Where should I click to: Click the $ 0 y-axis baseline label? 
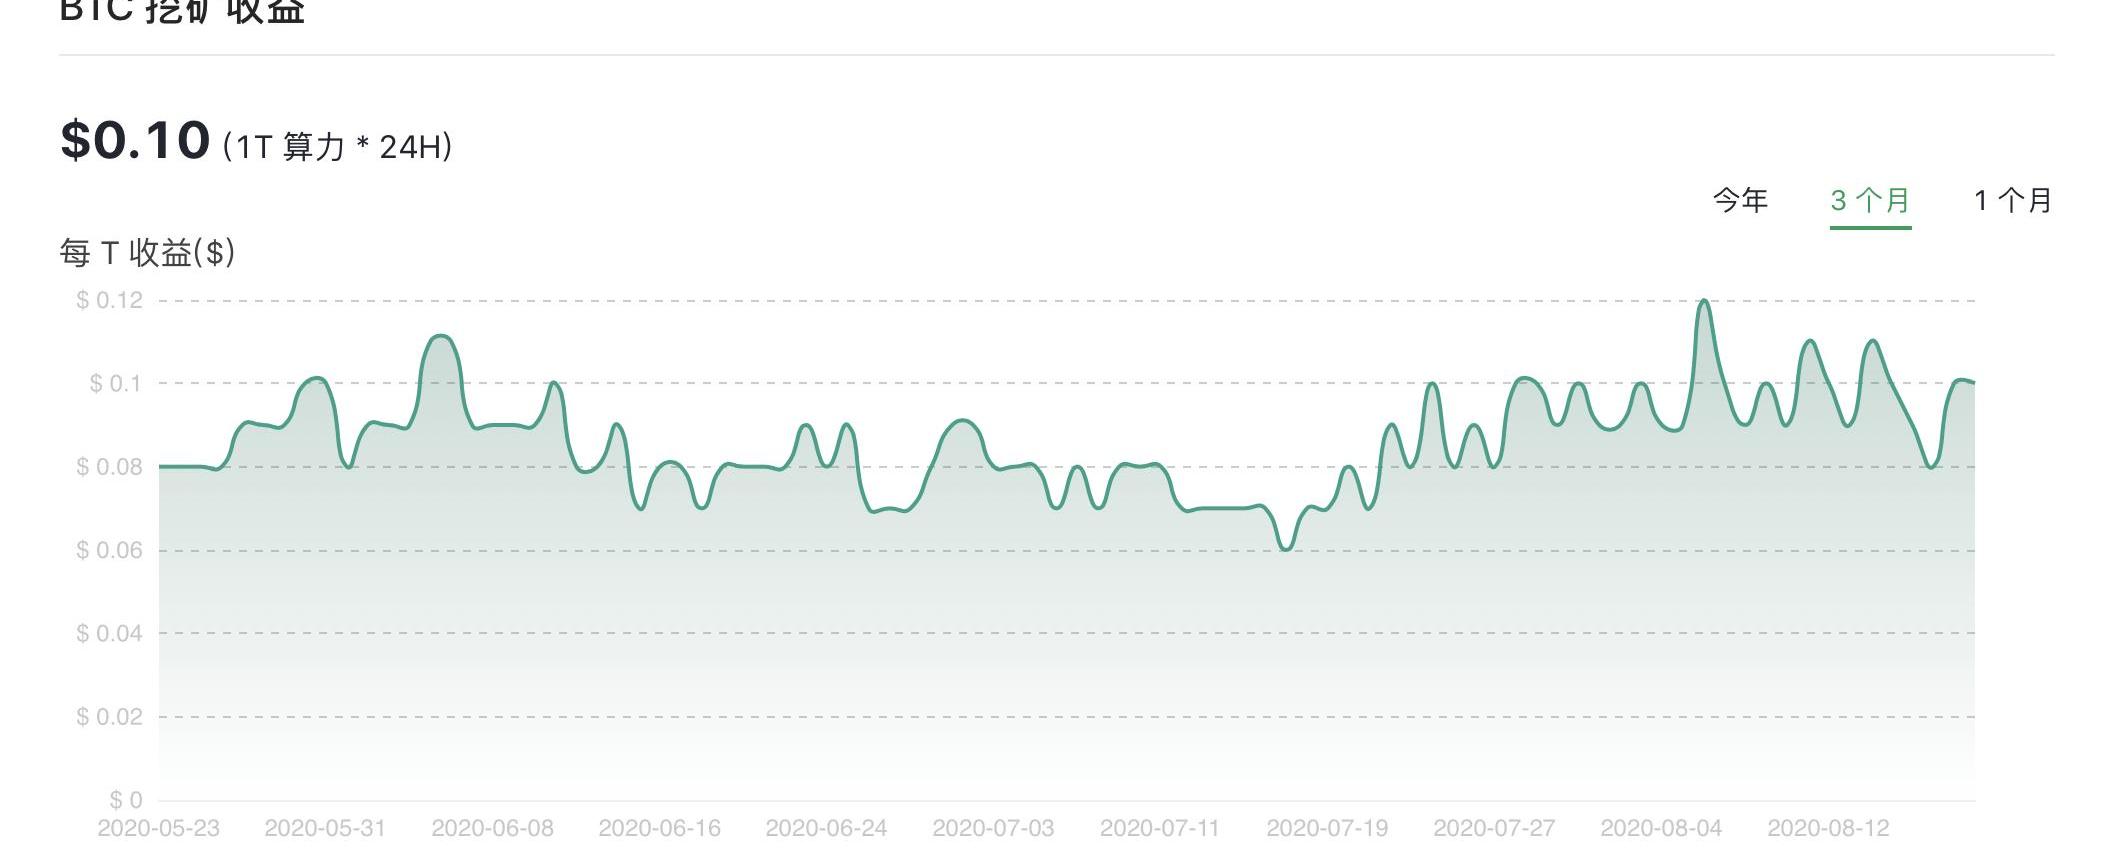pyautogui.click(x=126, y=800)
